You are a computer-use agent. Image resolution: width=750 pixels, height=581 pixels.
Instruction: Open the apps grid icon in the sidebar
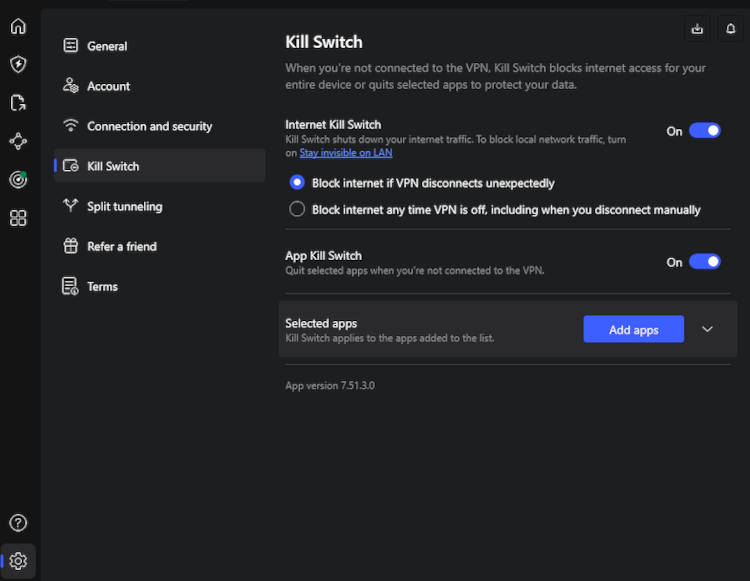[18, 218]
